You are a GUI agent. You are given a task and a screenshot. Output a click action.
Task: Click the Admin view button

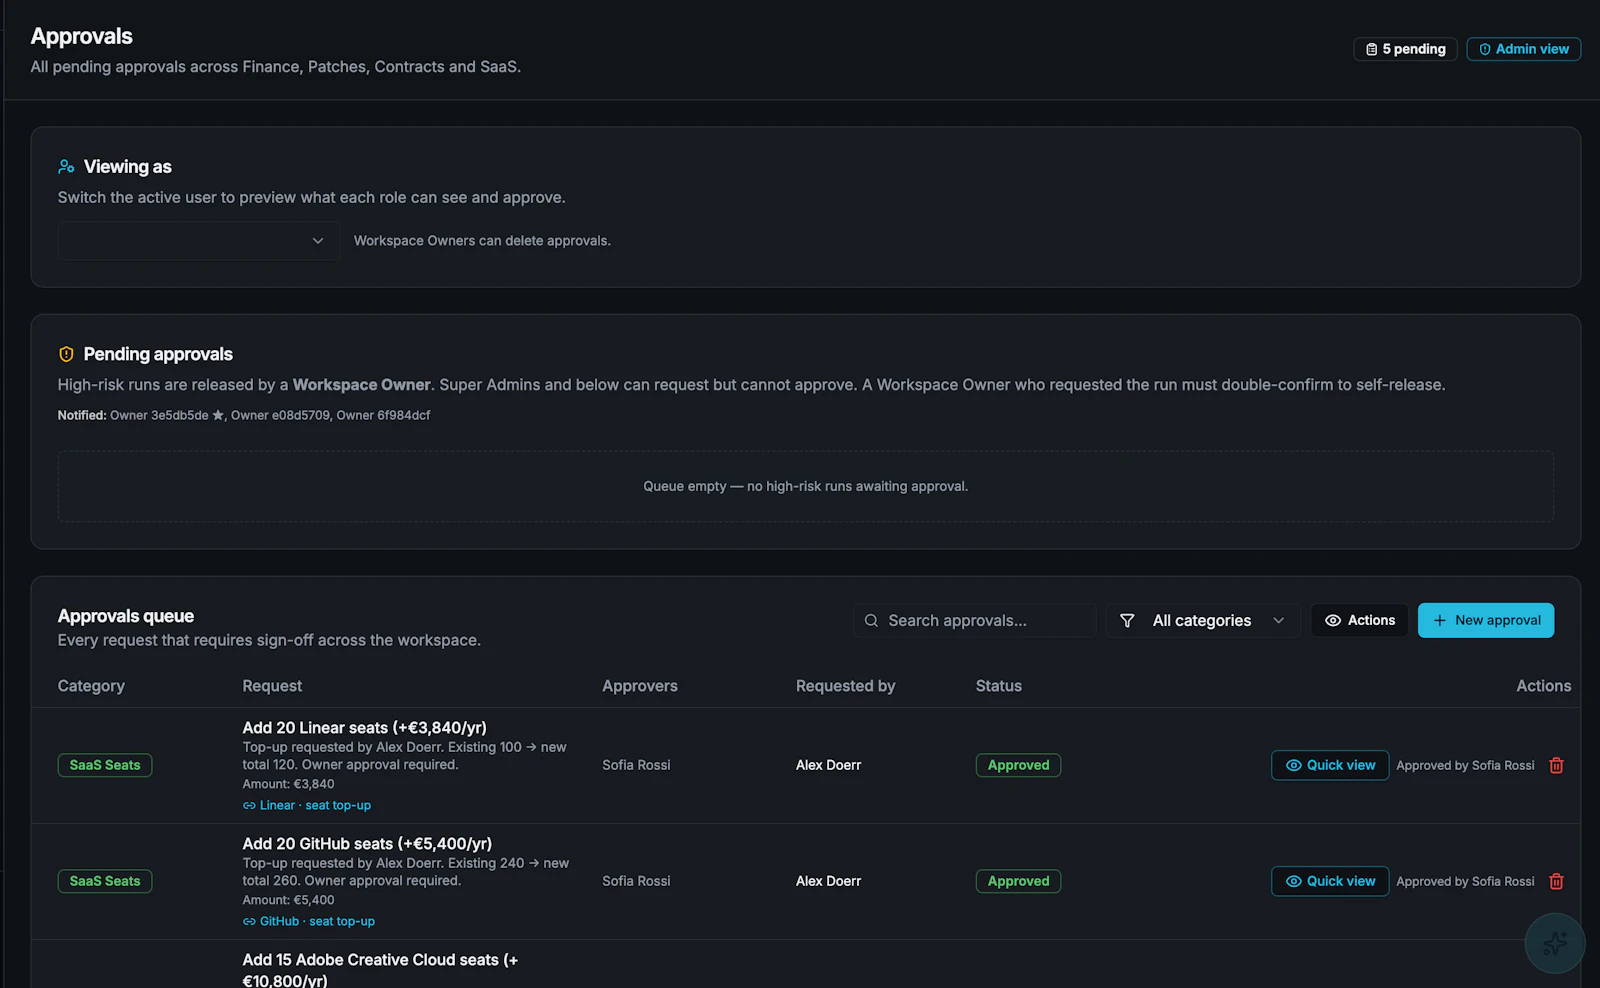tap(1524, 49)
